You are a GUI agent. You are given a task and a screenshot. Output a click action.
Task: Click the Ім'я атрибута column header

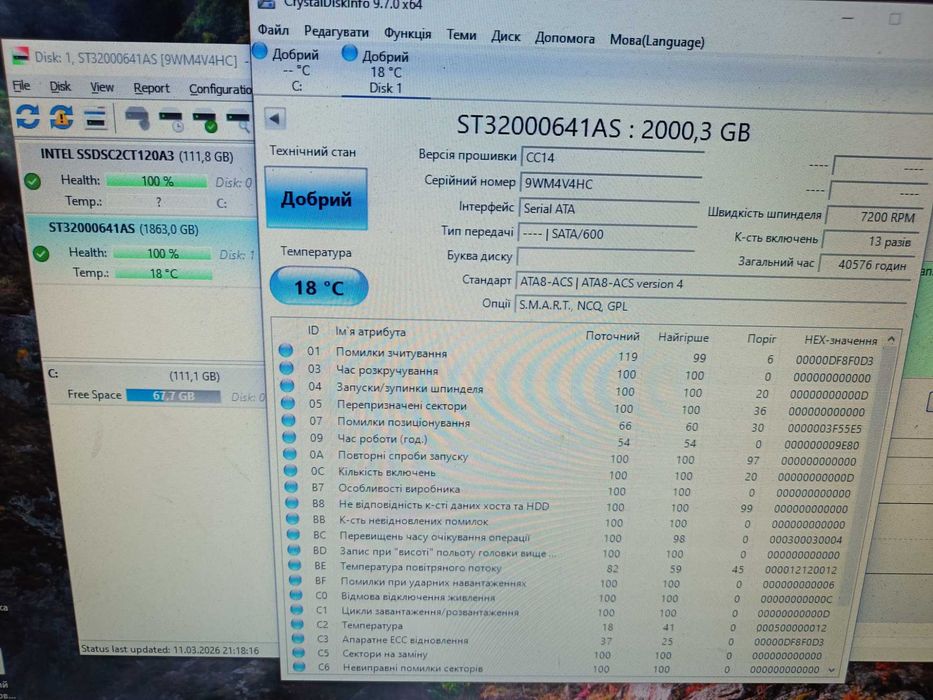point(370,332)
